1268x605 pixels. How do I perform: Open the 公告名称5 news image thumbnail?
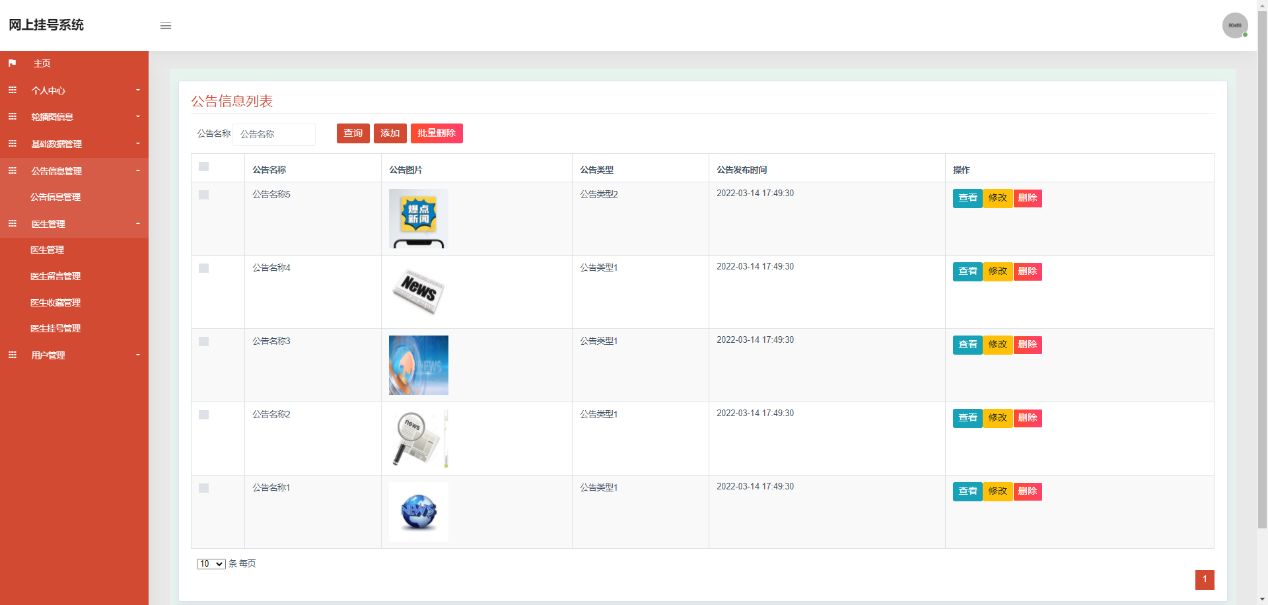tap(418, 219)
